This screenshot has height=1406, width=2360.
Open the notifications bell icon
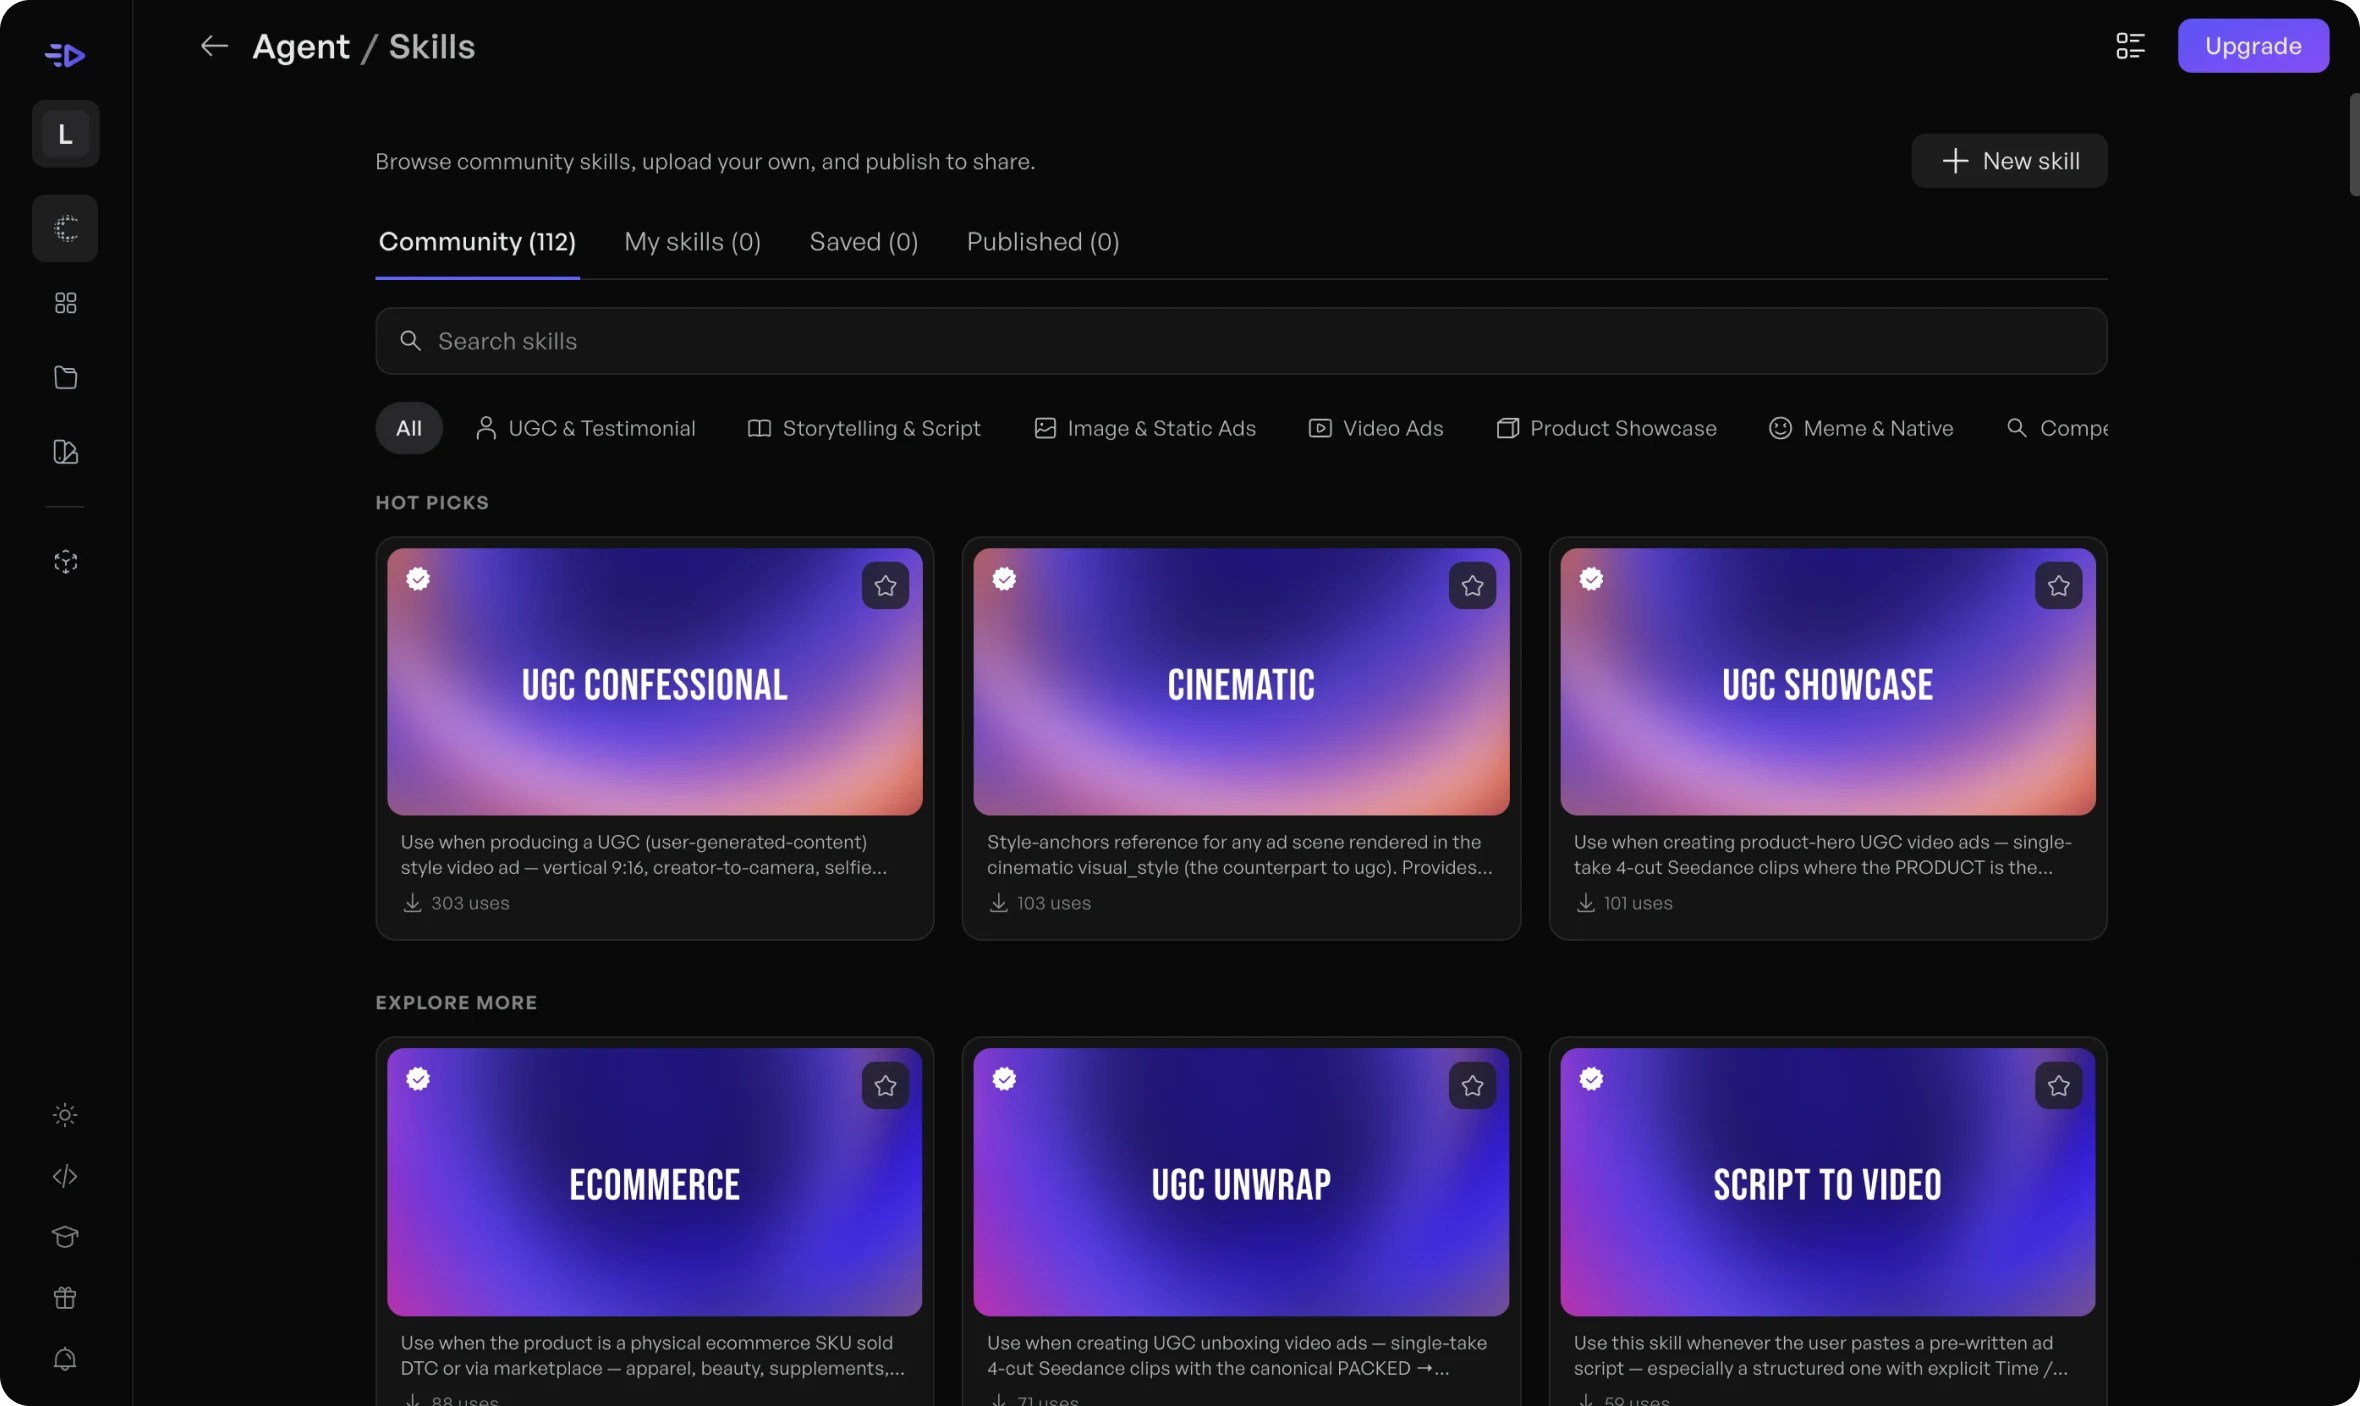(x=65, y=1359)
